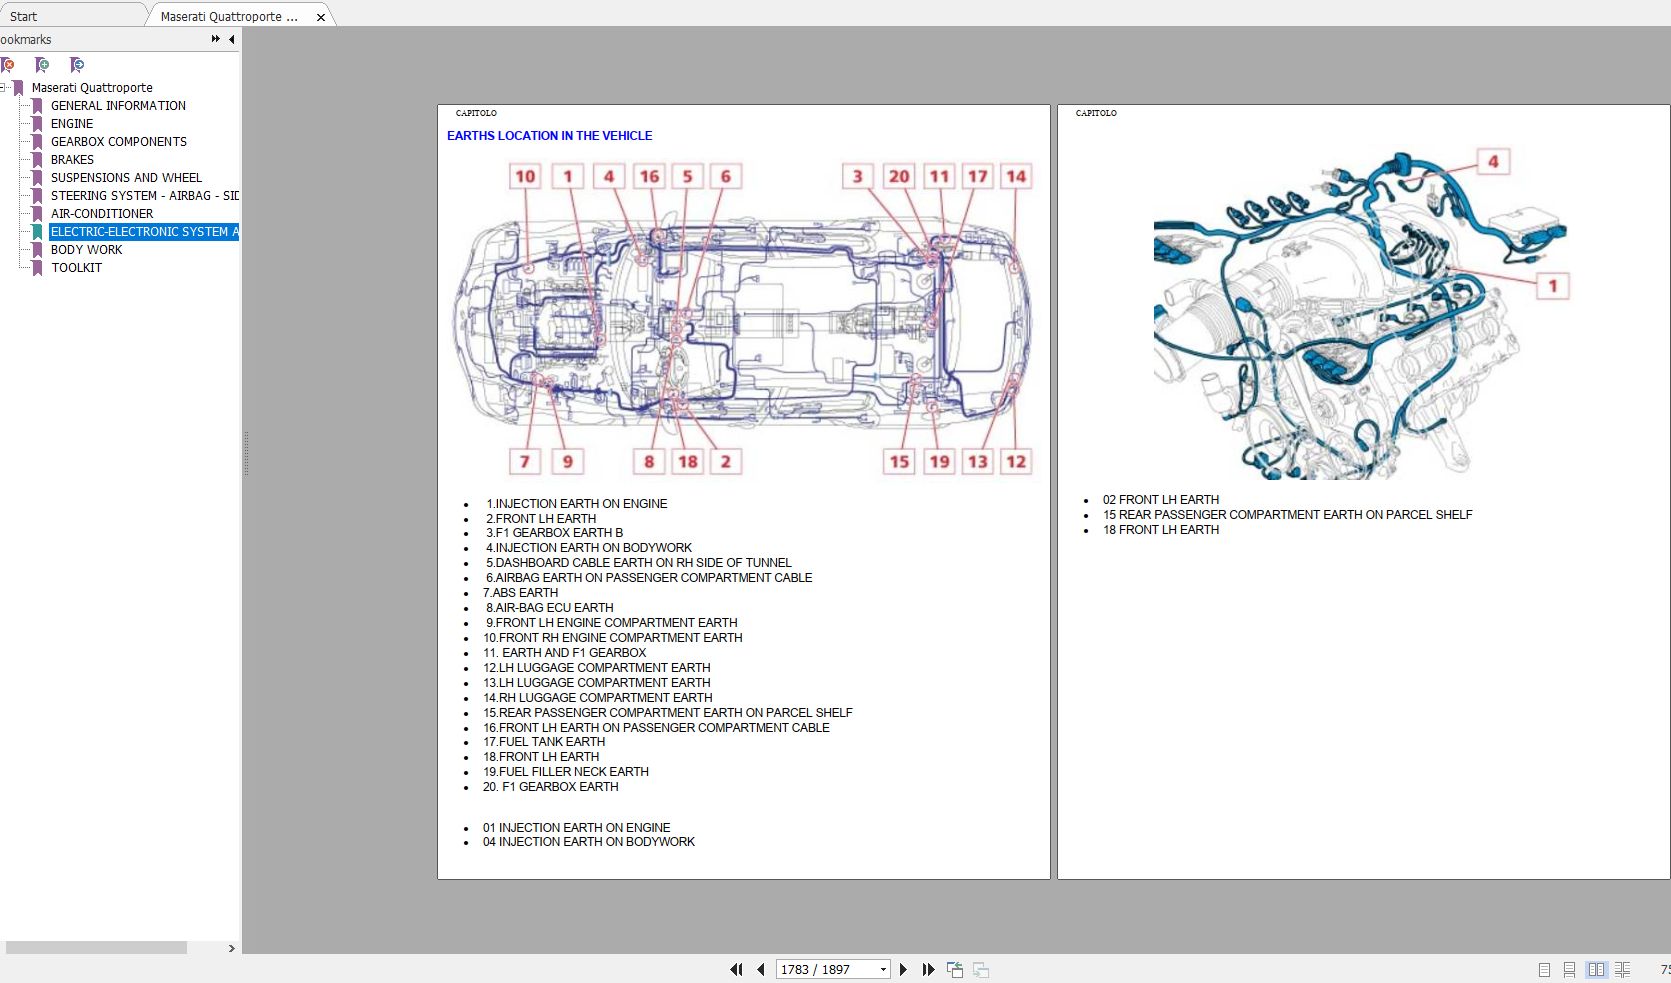Collapse the Maserati Quattroporte bookmark tree
1671x983 pixels.
coord(3,88)
